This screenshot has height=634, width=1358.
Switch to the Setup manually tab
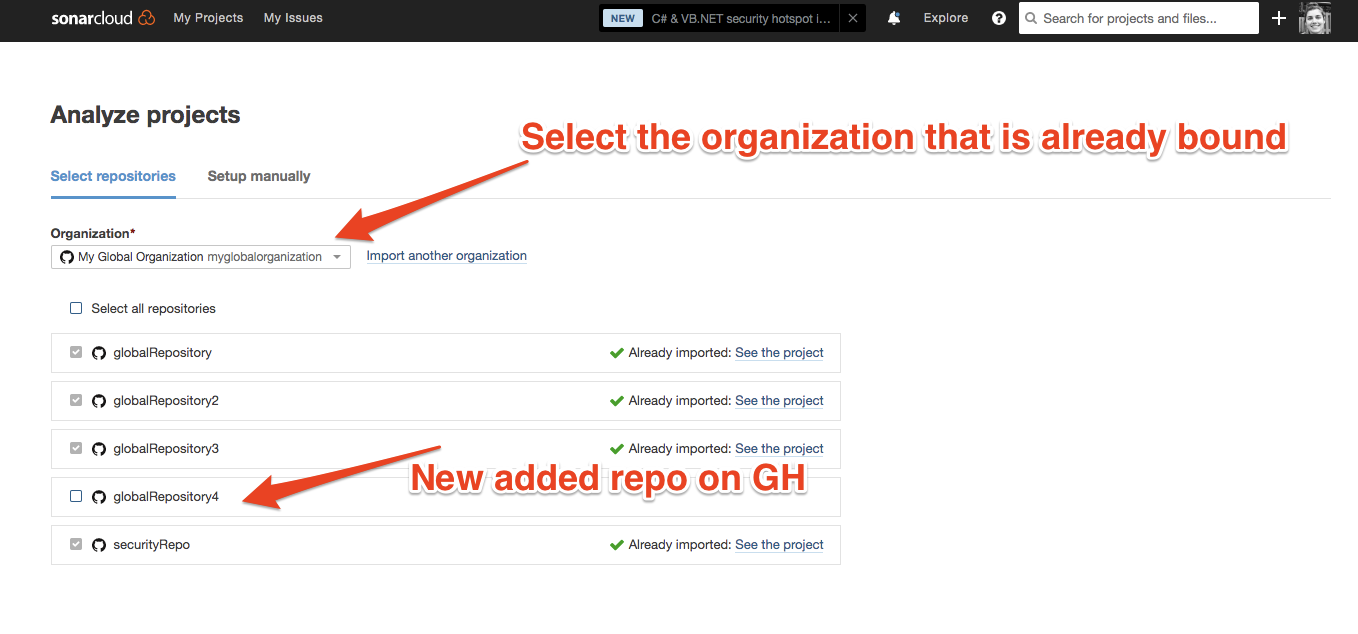259,176
